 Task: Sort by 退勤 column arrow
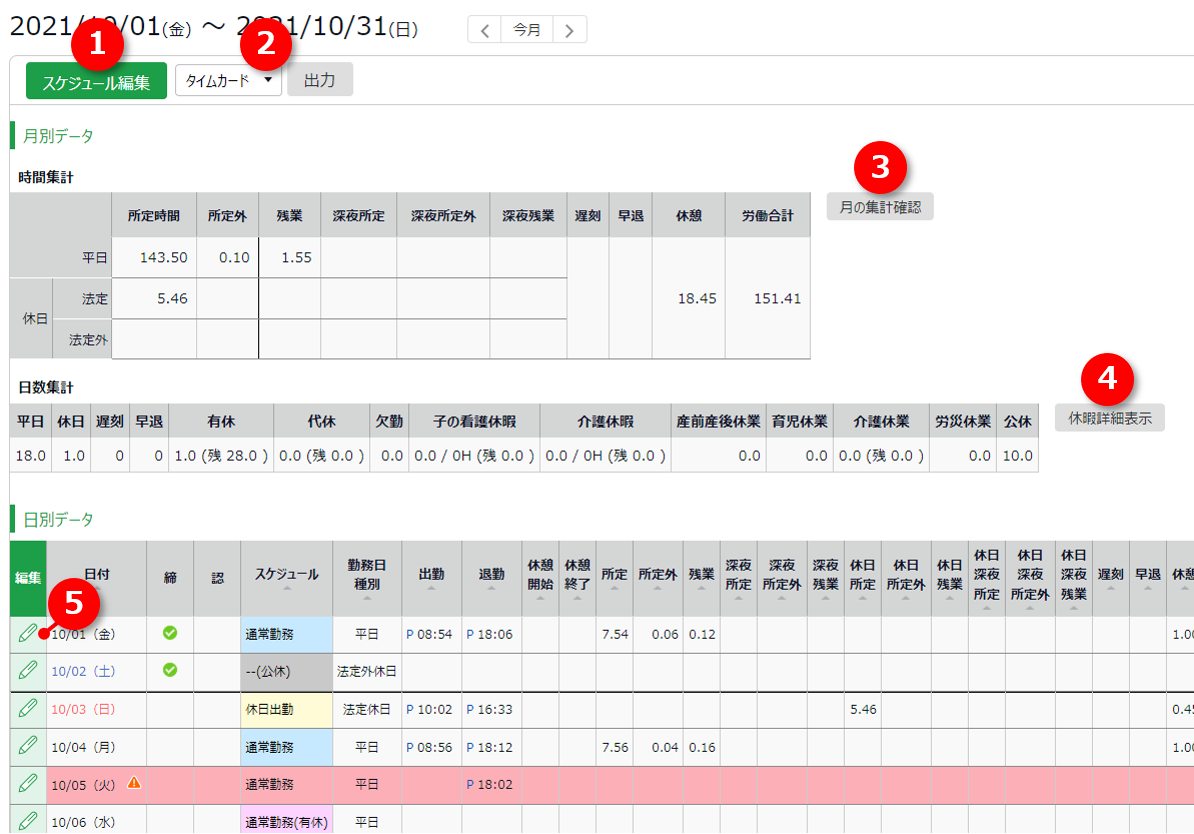[491, 597]
